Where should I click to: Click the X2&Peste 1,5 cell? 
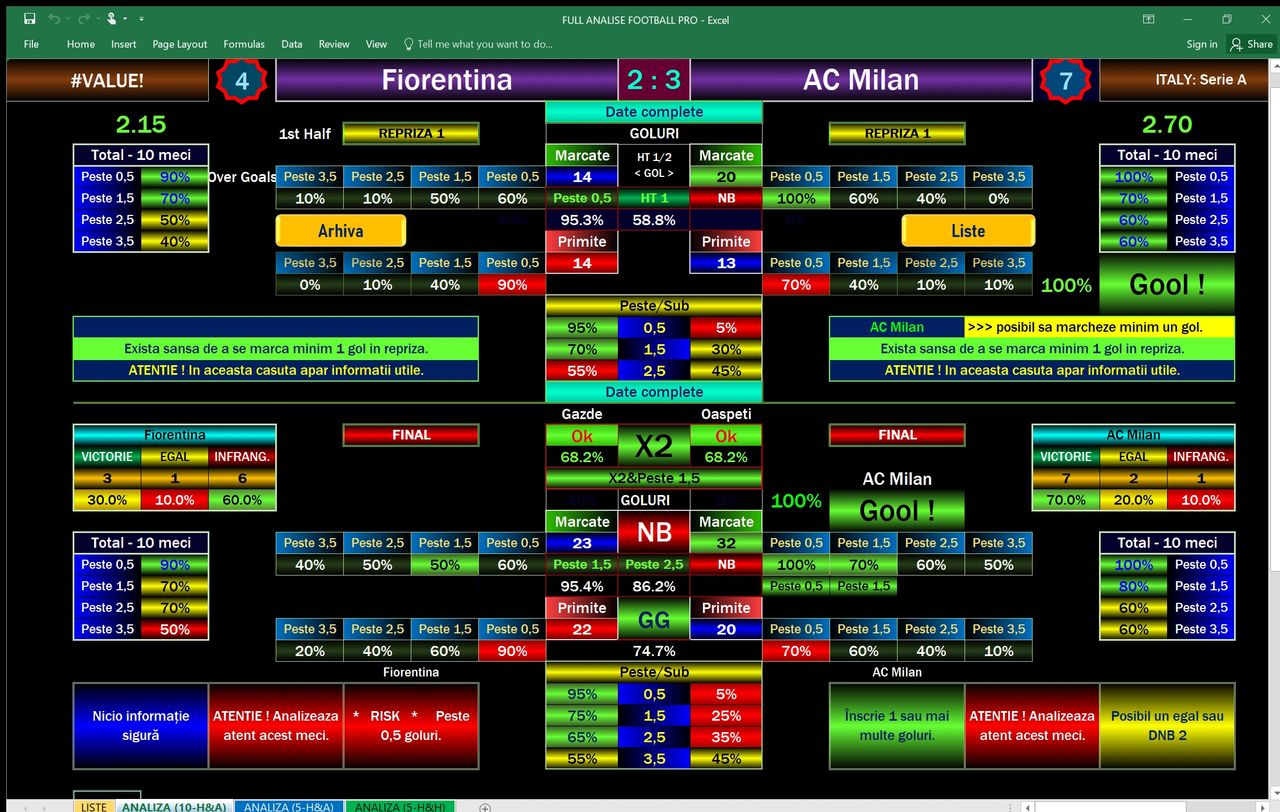(654, 478)
